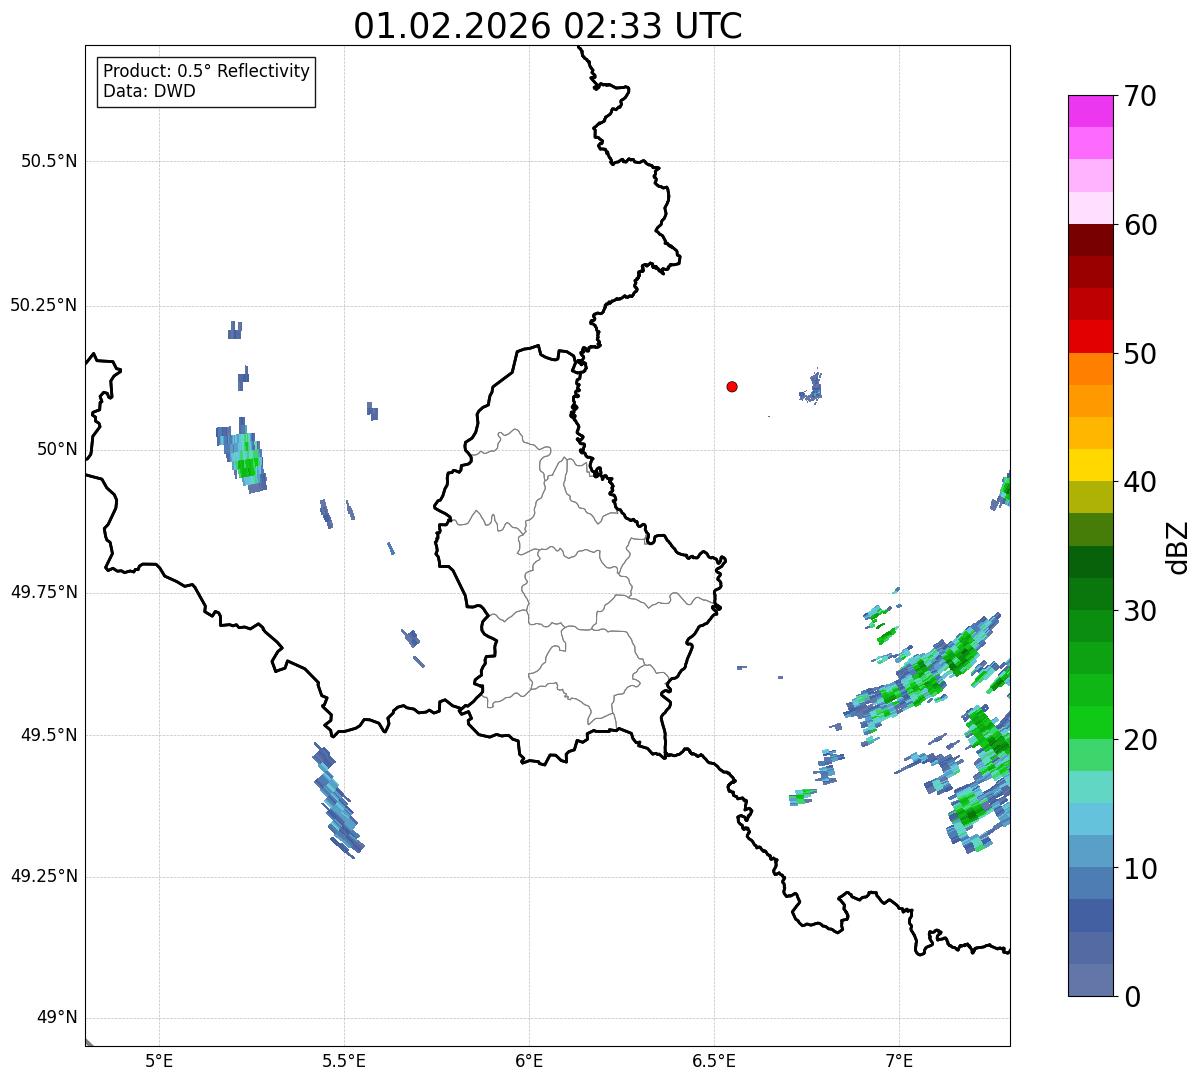Click the small blue echo east of the red dot

[x=812, y=388]
